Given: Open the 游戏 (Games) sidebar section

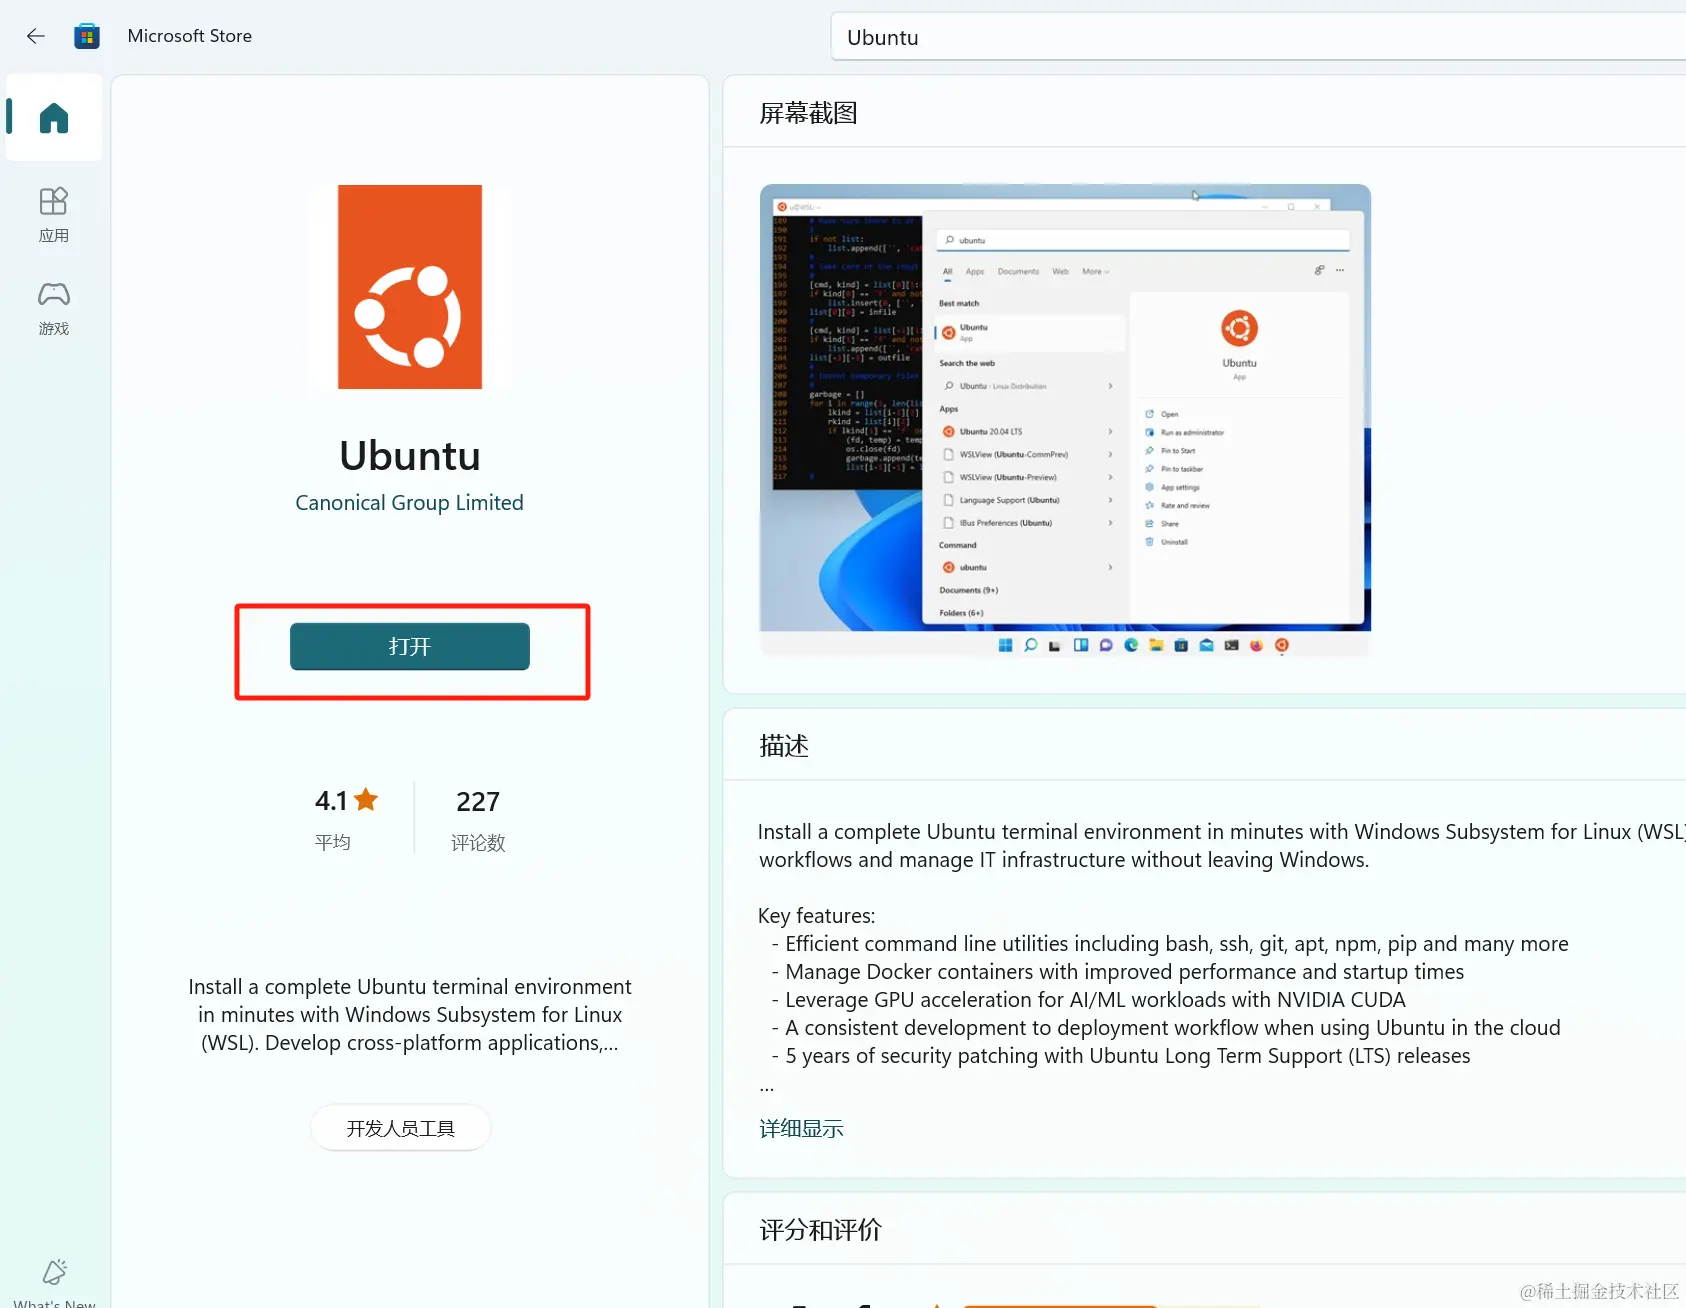Looking at the screenshot, I should 54,308.
